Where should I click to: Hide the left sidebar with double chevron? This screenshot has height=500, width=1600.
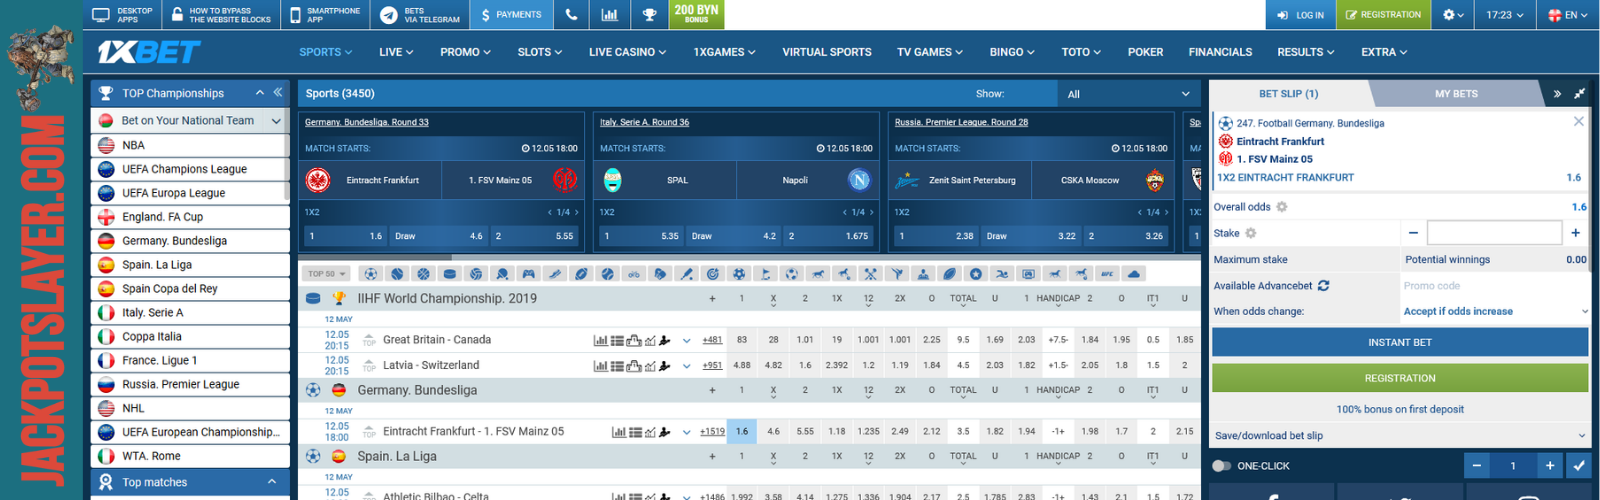(278, 92)
